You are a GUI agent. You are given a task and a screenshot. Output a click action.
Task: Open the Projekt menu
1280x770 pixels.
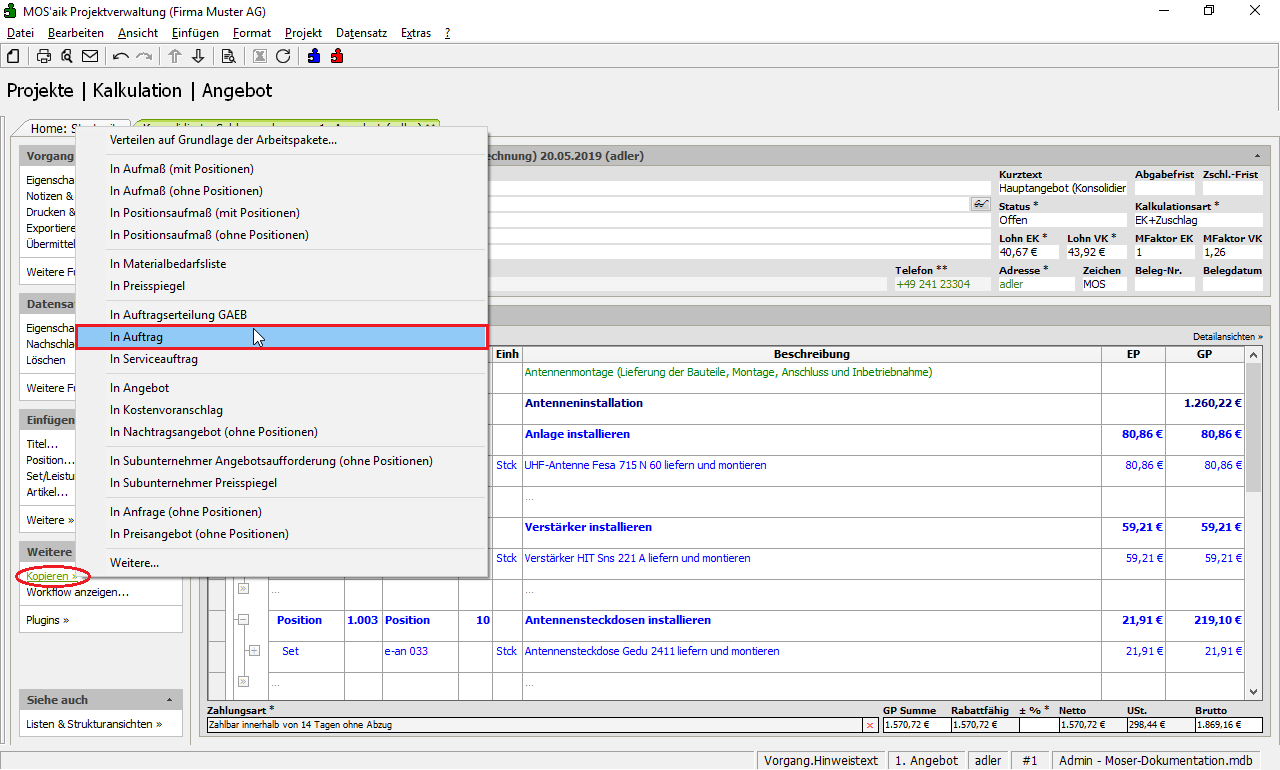click(303, 33)
